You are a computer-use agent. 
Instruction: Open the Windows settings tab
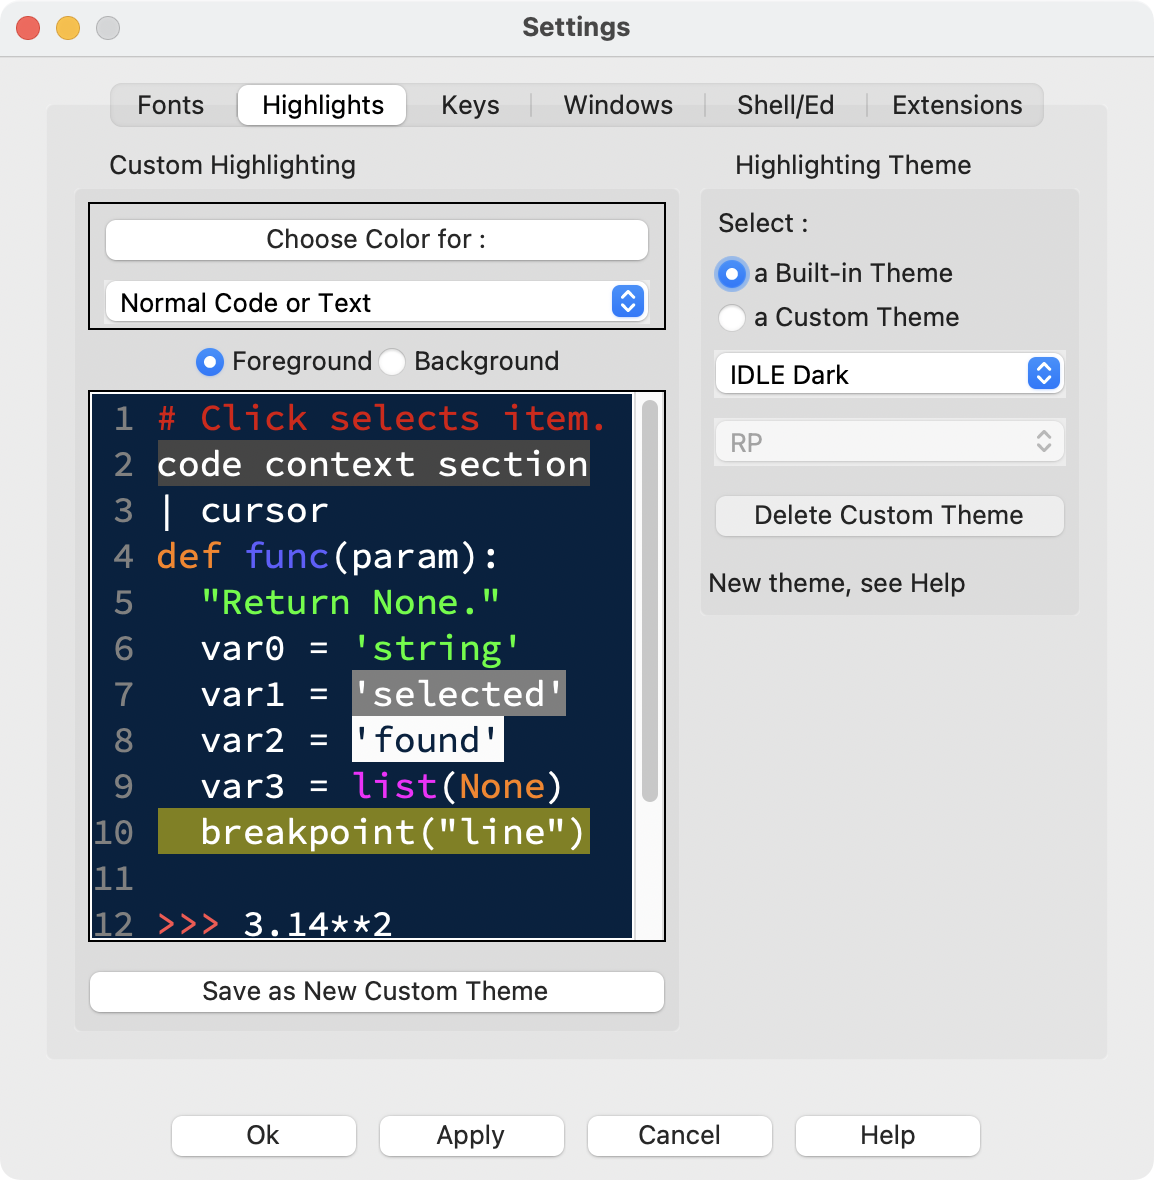tap(617, 105)
